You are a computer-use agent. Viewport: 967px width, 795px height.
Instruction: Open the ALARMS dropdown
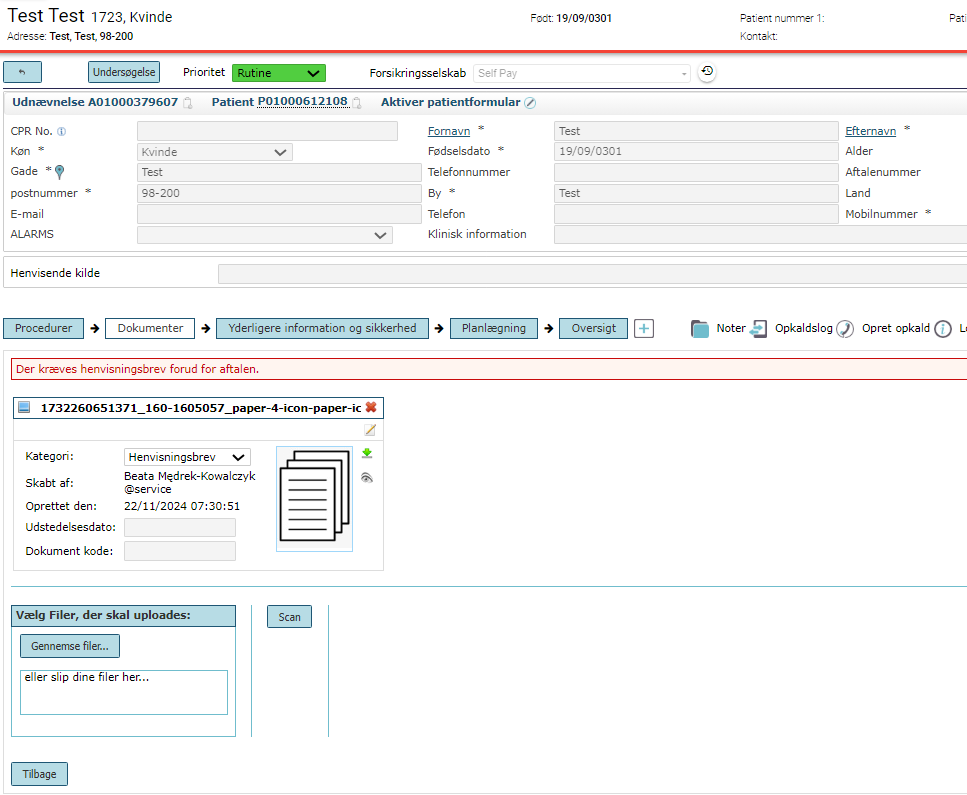coord(265,235)
